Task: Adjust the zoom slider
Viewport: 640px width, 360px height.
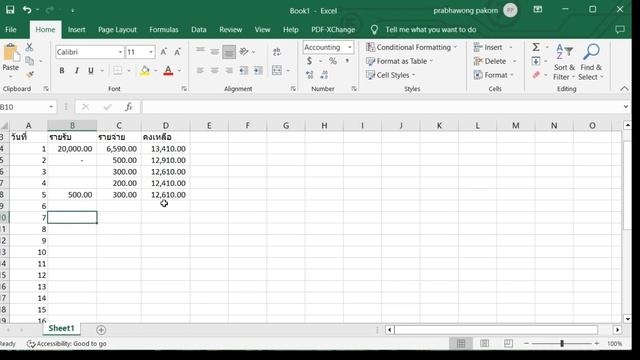Action: point(562,344)
